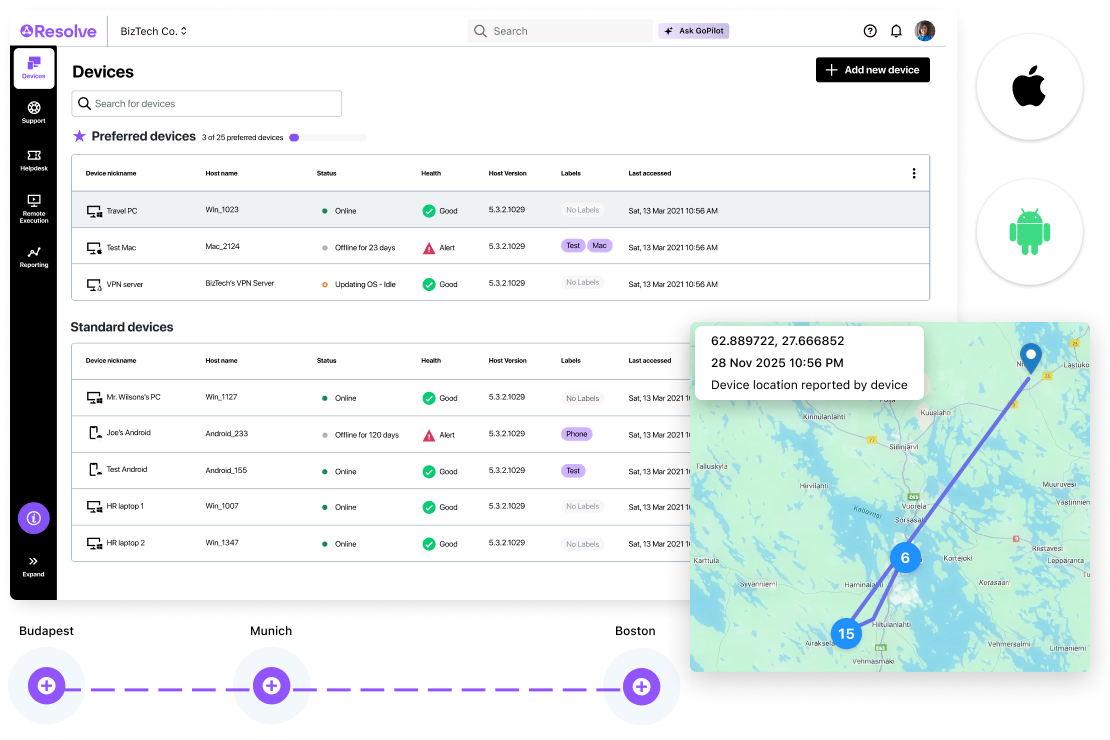This screenshot has width=1110, height=740.
Task: Open the user avatar in the top bar
Action: [x=924, y=30]
